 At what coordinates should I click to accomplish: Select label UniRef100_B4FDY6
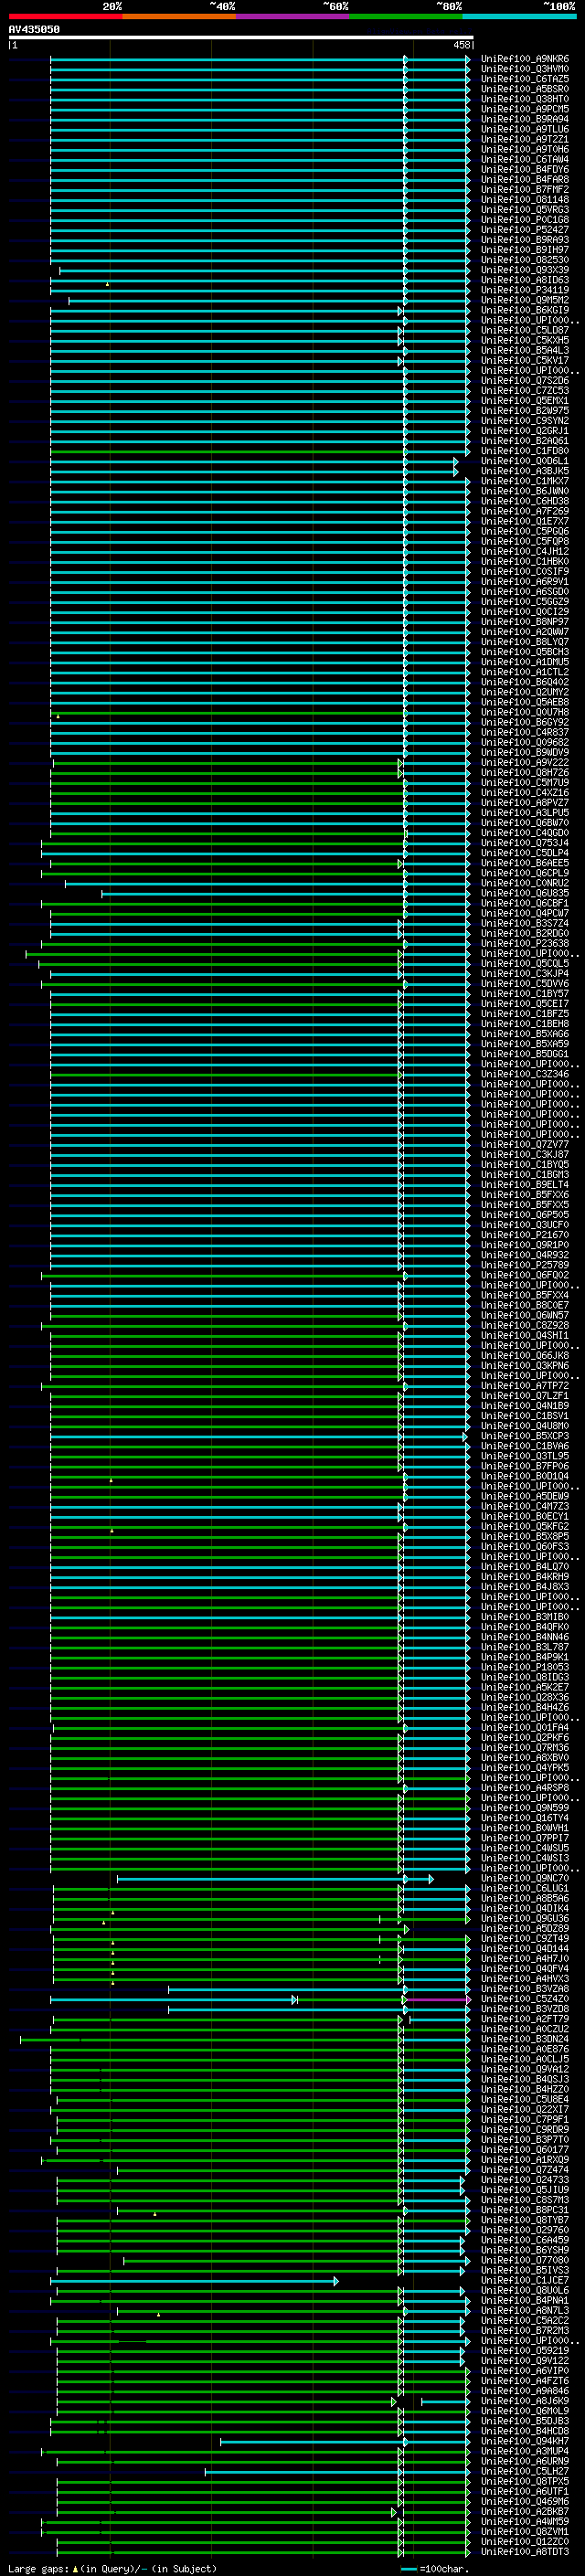click(525, 170)
